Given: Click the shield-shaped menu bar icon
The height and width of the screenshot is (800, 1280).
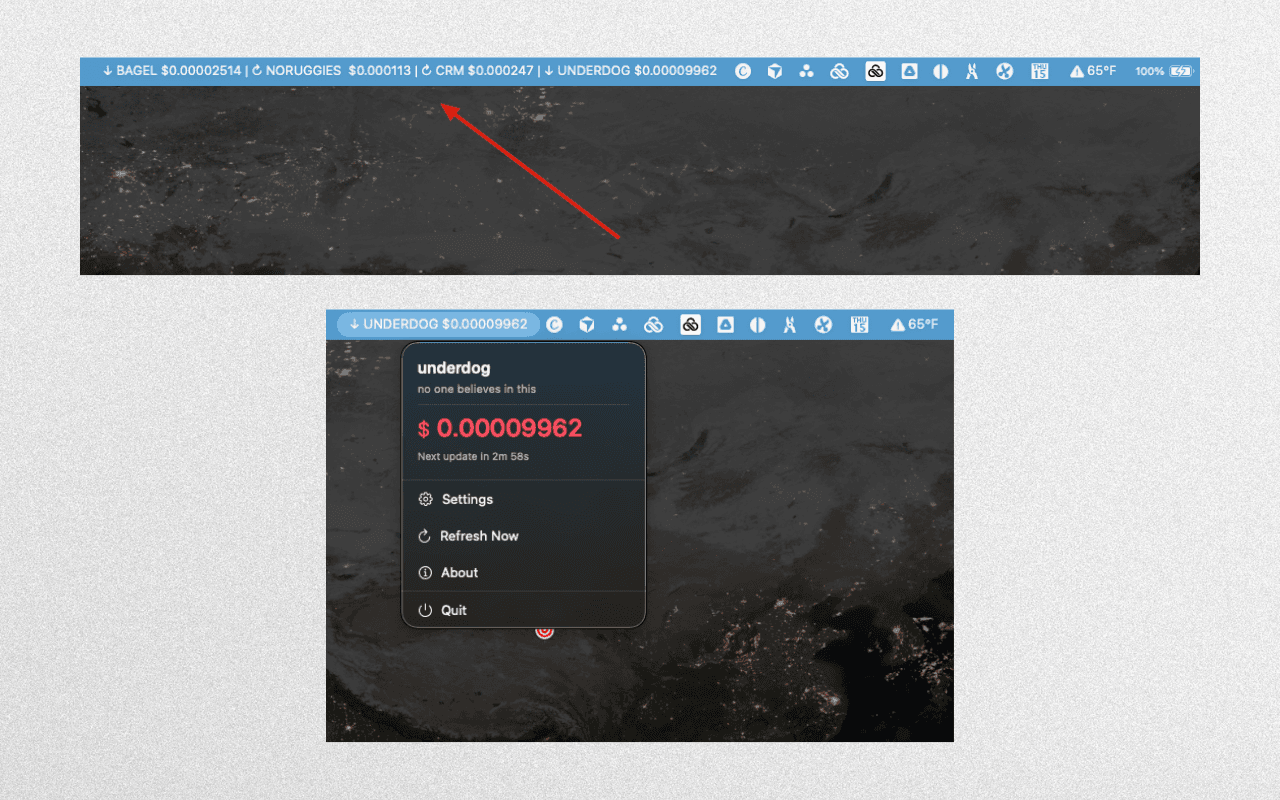Looking at the screenshot, I should click(x=775, y=71).
